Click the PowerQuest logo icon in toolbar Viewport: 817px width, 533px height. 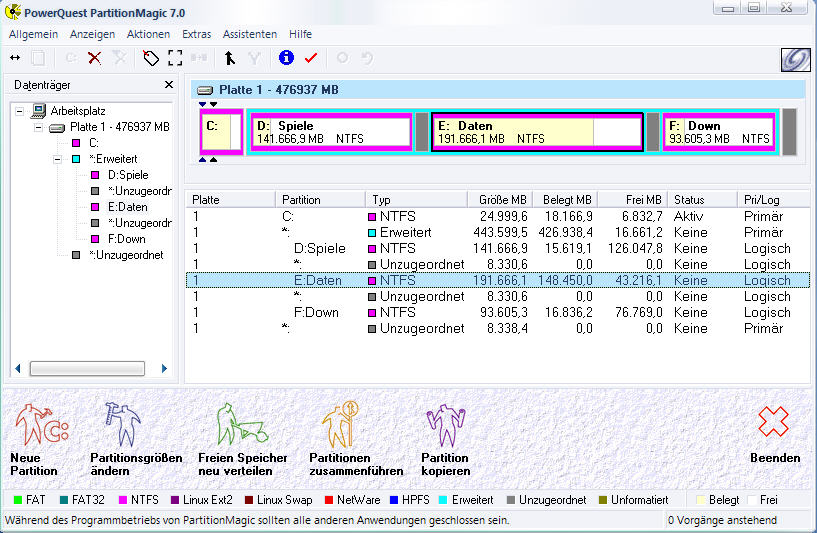click(795, 59)
